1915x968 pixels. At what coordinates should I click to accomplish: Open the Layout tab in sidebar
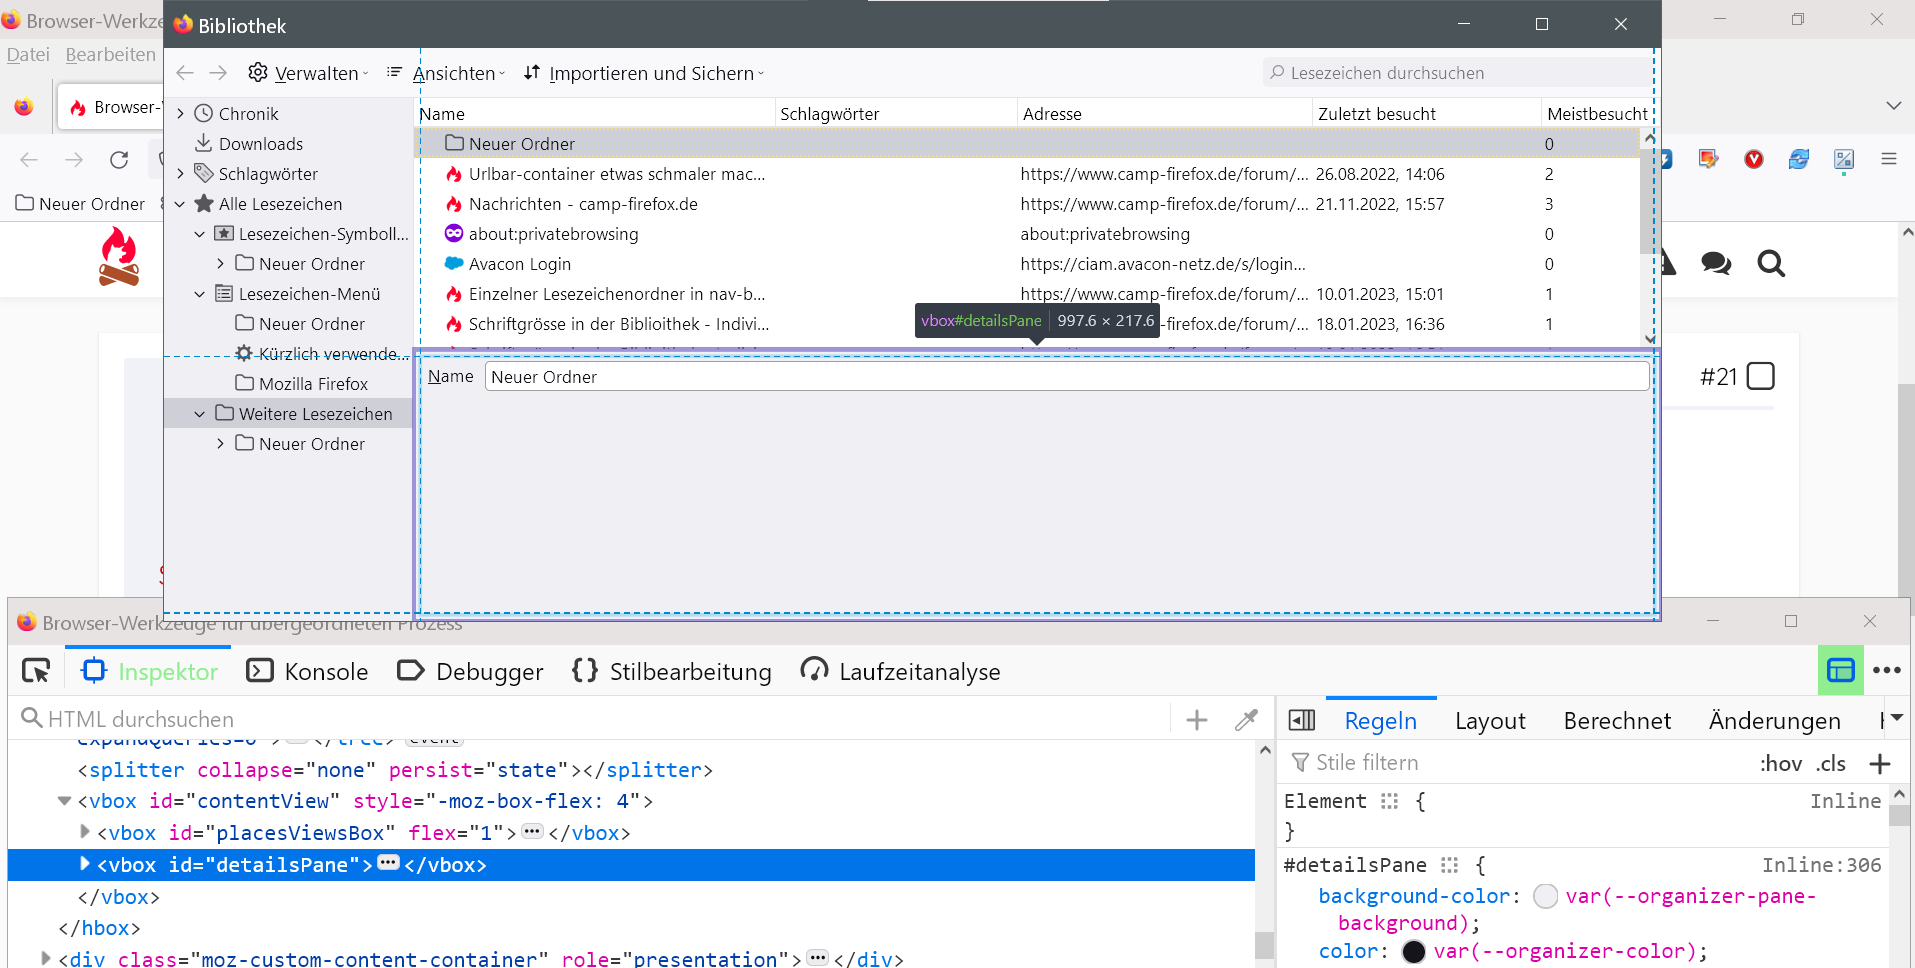(x=1489, y=721)
